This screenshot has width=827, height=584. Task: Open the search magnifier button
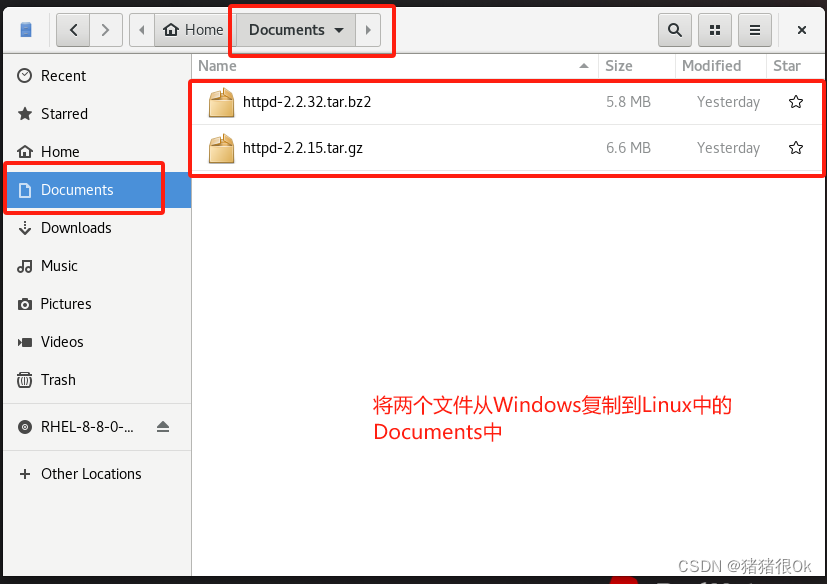pyautogui.click(x=675, y=30)
